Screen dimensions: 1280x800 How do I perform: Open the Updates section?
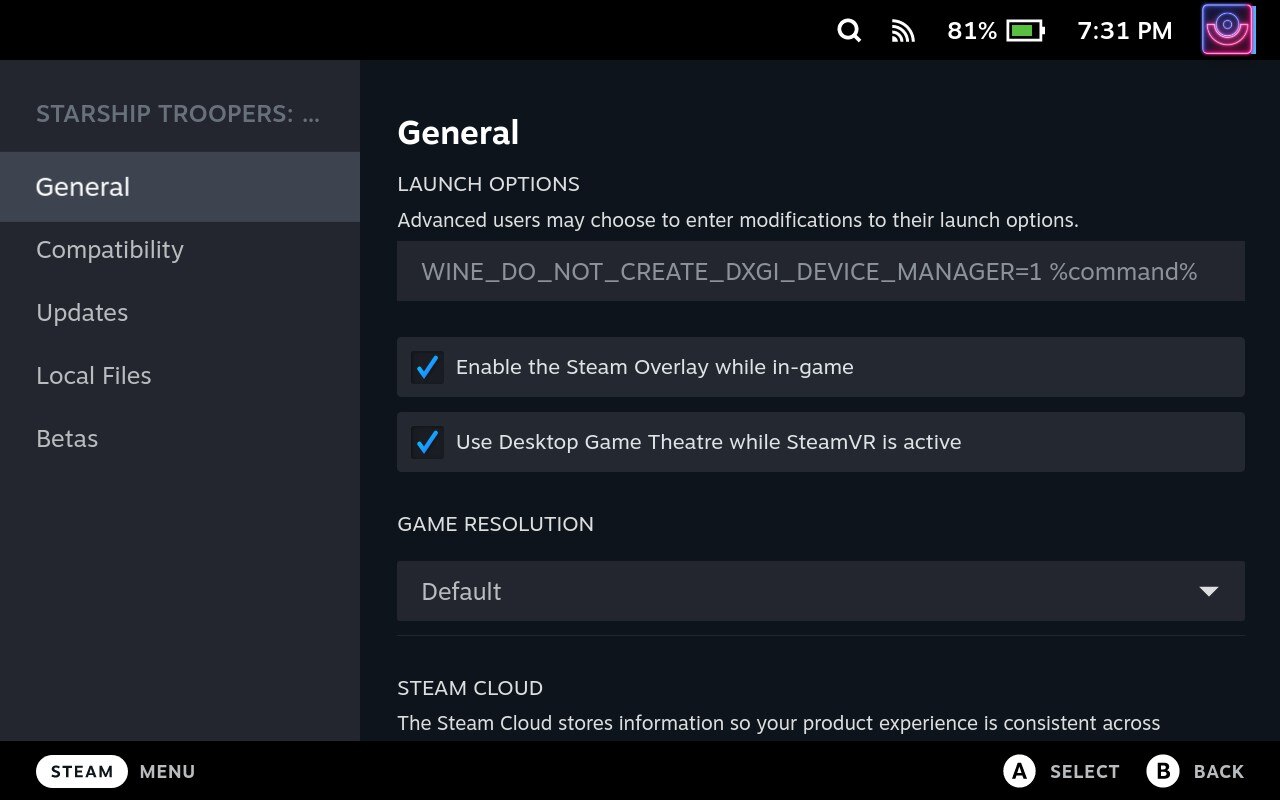[82, 313]
